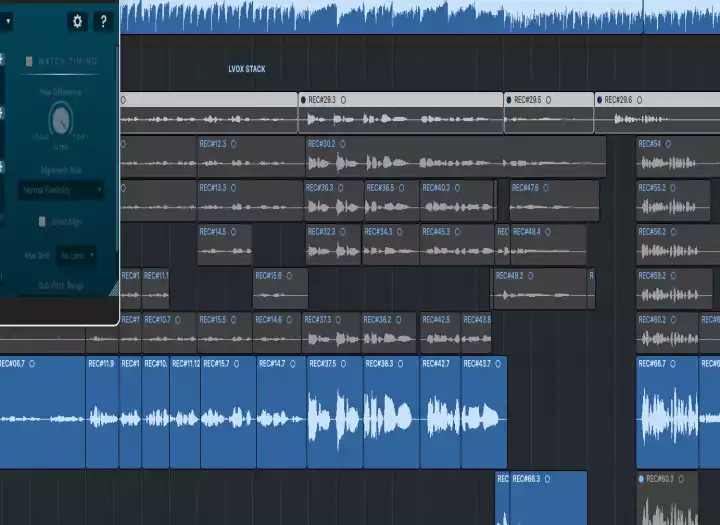Screen dimensions: 720x525
Task: Select the gray clip REC#60.2
Action: pos(667,333)
